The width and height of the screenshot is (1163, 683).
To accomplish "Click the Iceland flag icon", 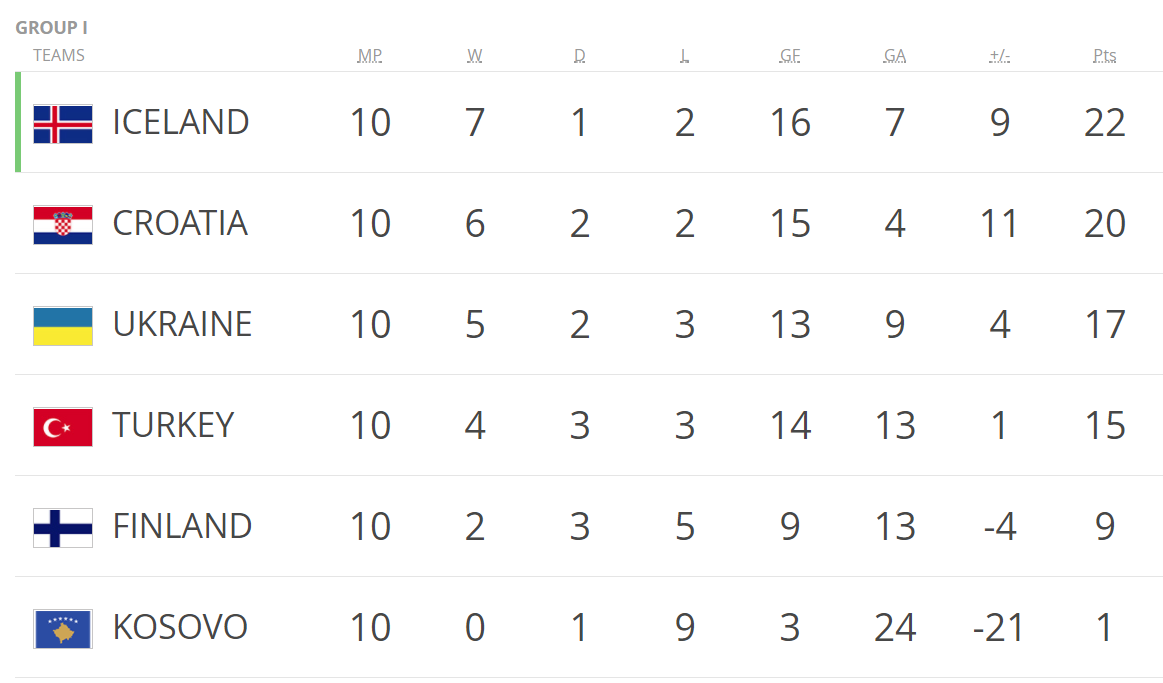I will (x=63, y=124).
